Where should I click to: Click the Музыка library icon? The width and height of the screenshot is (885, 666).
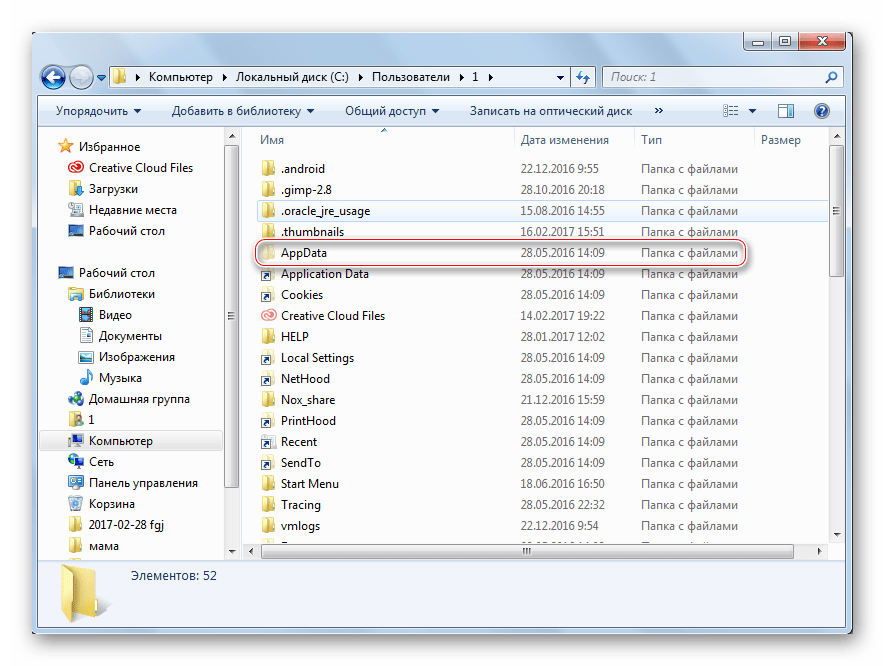[89, 378]
